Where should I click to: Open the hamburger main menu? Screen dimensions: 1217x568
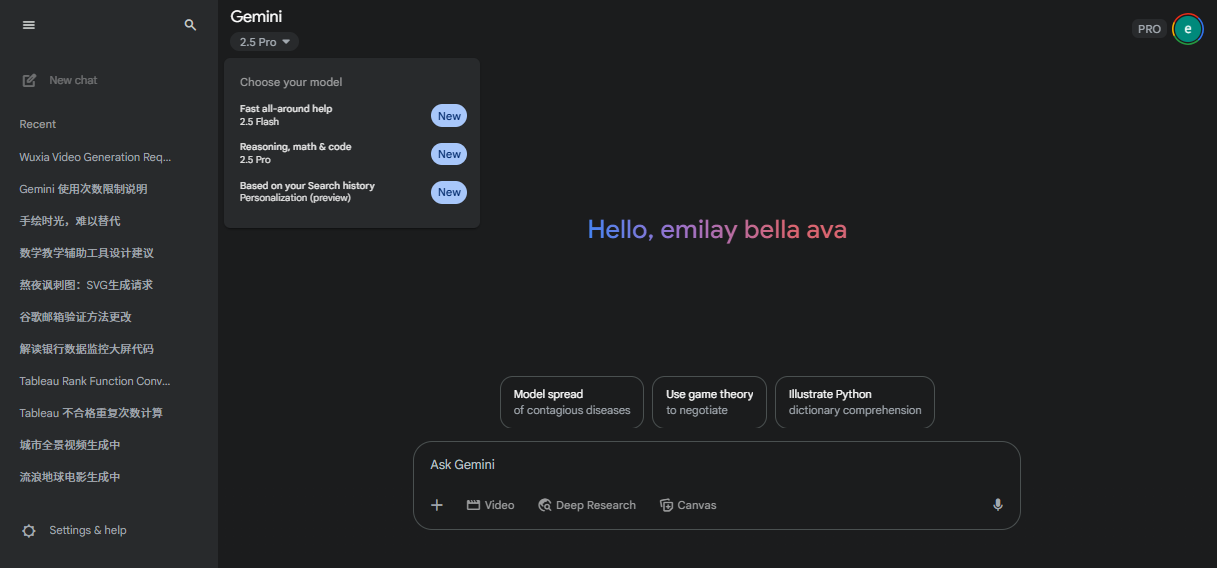click(x=29, y=25)
